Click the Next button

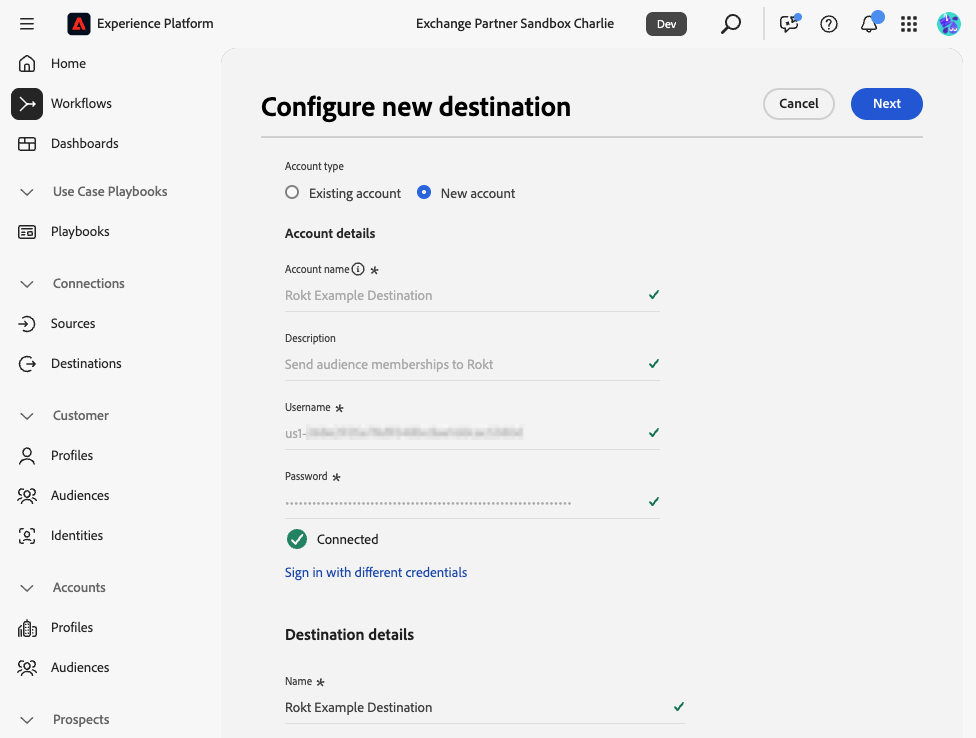886,104
